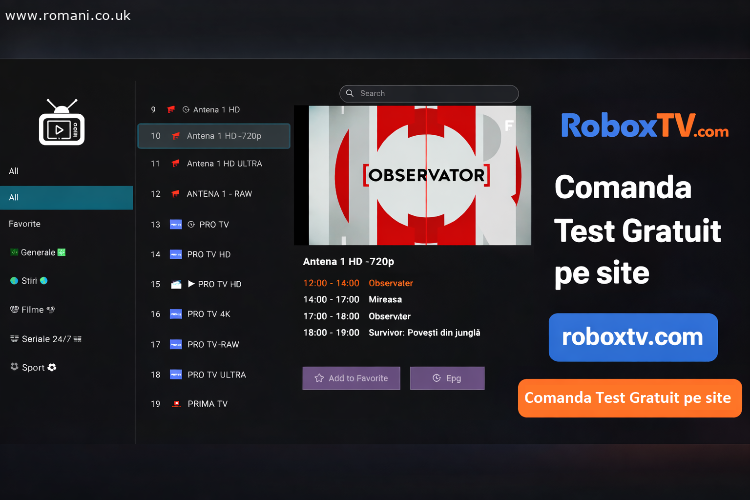The image size is (750, 500).
Task: Click the play arrow icon in row 15
Action: tap(191, 284)
